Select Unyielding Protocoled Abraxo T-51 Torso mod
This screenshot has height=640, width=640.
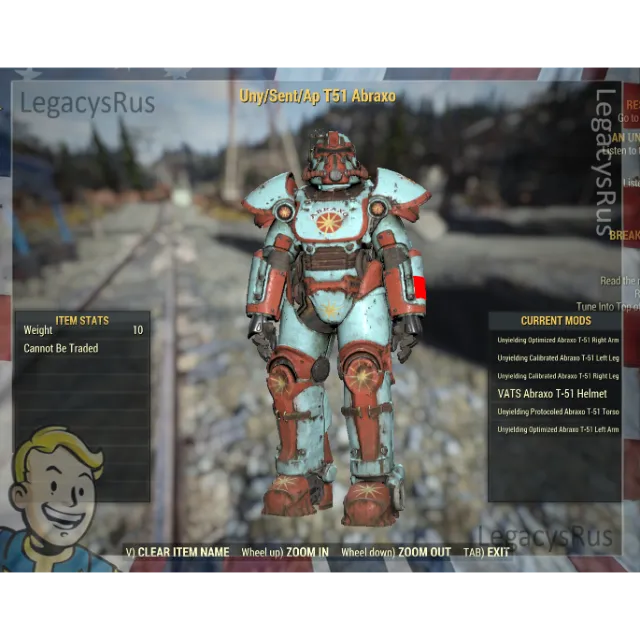click(x=557, y=412)
